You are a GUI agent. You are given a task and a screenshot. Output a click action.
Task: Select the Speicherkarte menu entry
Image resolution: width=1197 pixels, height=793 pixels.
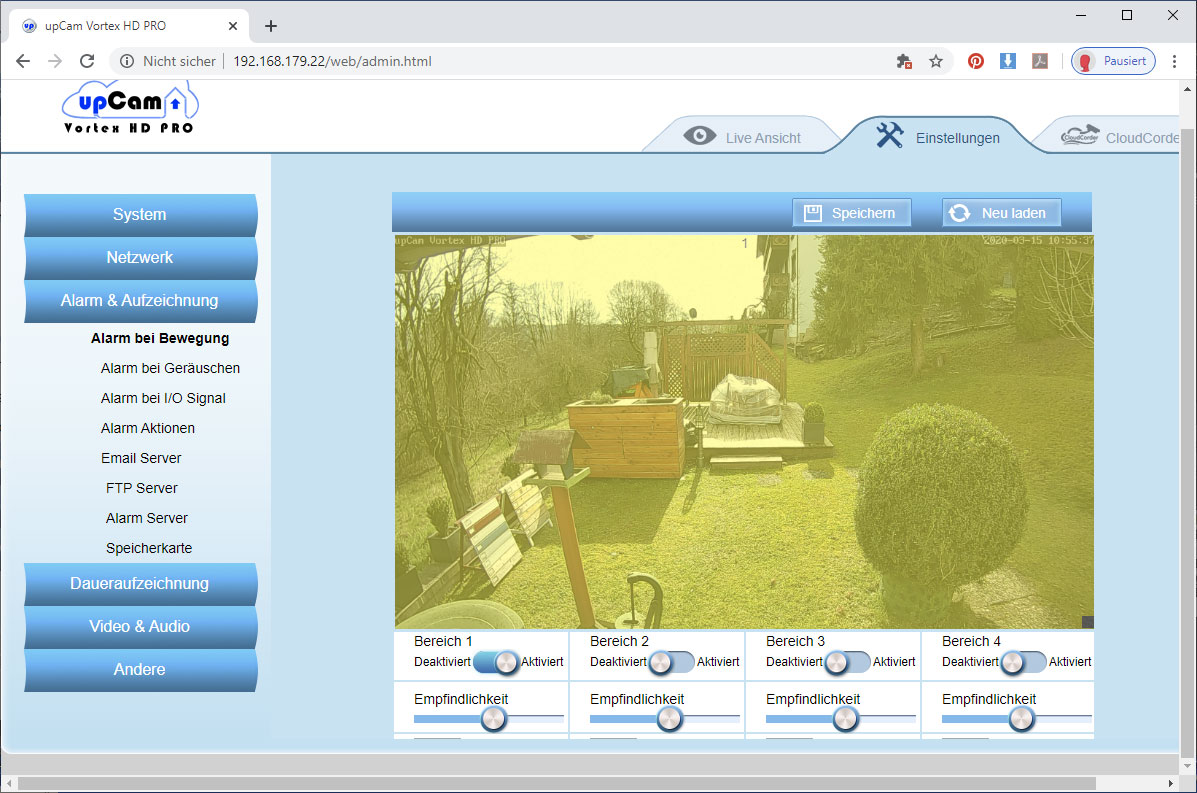(x=149, y=548)
